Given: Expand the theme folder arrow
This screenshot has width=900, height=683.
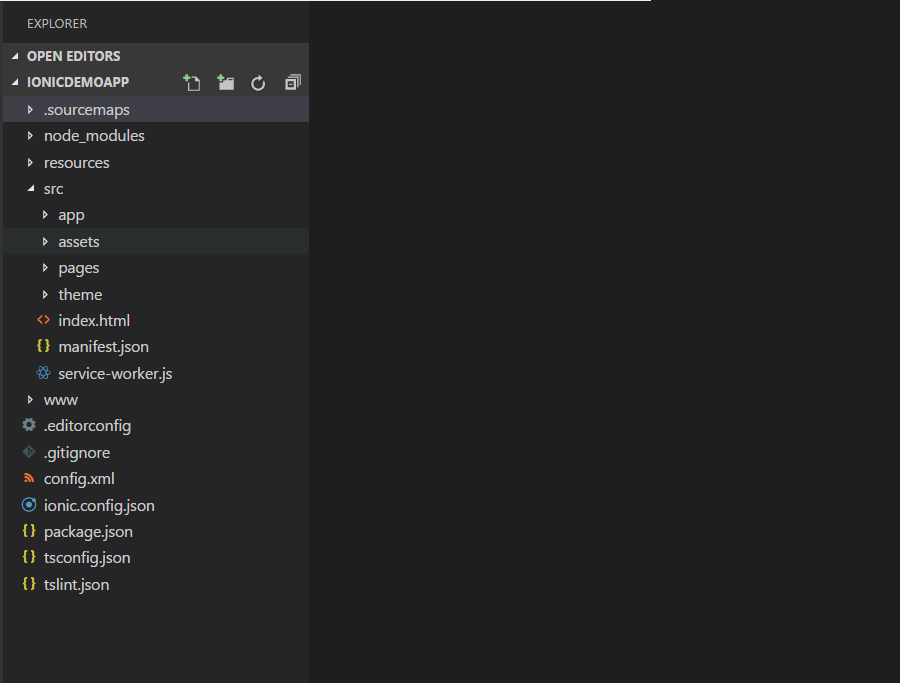Looking at the screenshot, I should tap(45, 294).
